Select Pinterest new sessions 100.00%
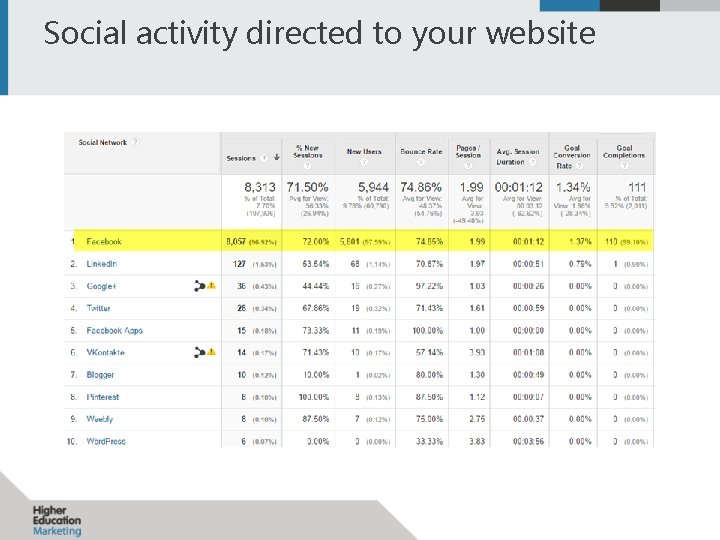The height and width of the screenshot is (540, 720). pyautogui.click(x=314, y=397)
